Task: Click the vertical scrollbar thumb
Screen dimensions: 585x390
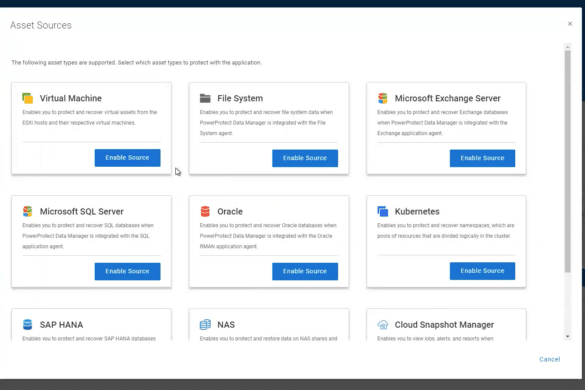Action: [x=567, y=162]
